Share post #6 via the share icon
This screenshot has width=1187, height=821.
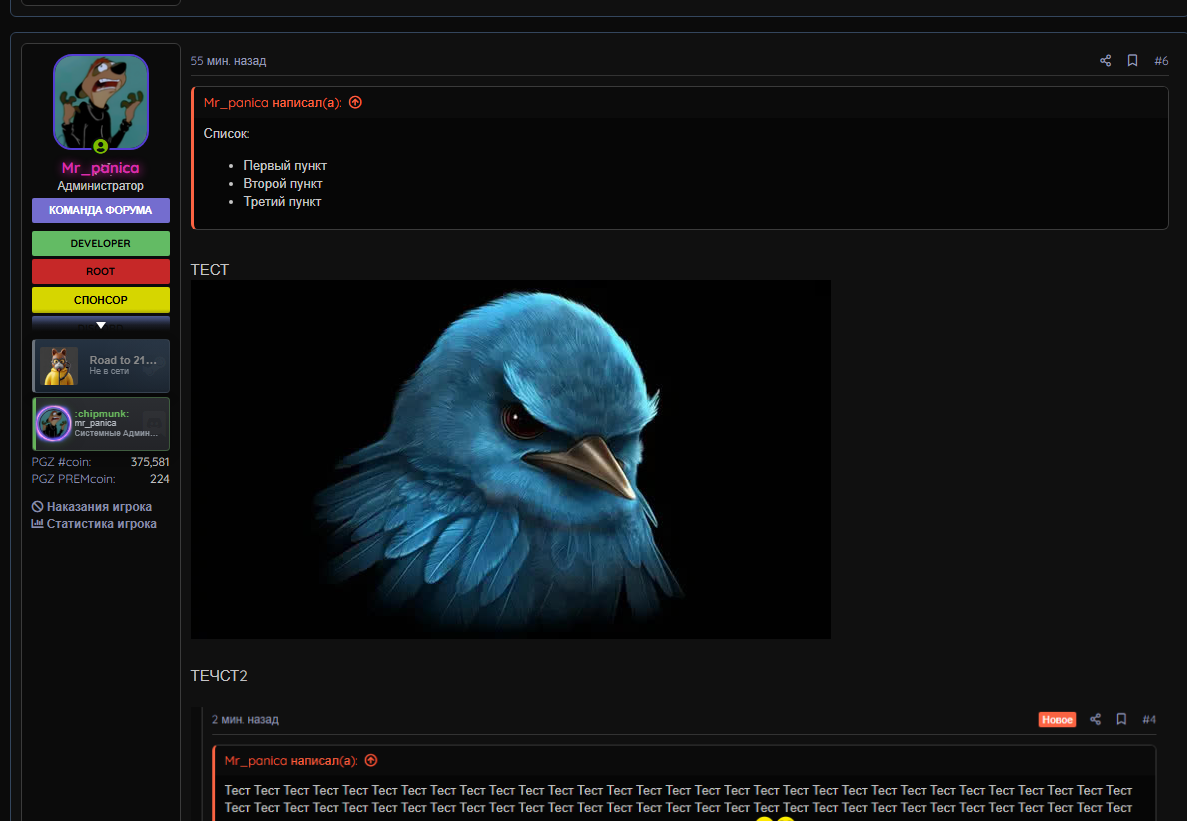point(1105,60)
